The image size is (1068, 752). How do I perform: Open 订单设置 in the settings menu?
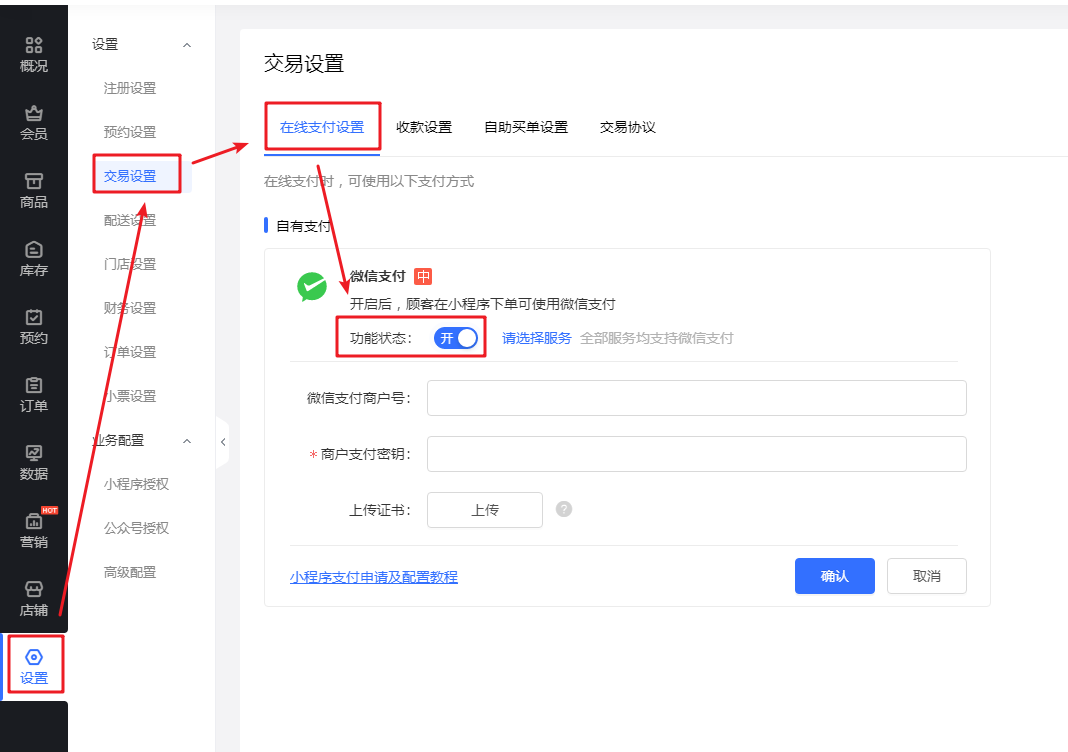tap(129, 352)
